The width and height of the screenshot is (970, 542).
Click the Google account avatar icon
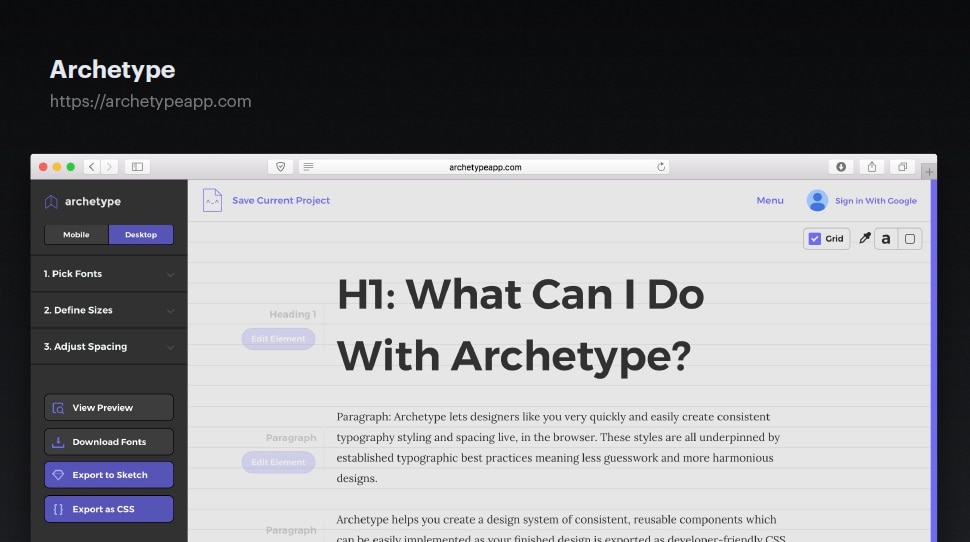817,200
